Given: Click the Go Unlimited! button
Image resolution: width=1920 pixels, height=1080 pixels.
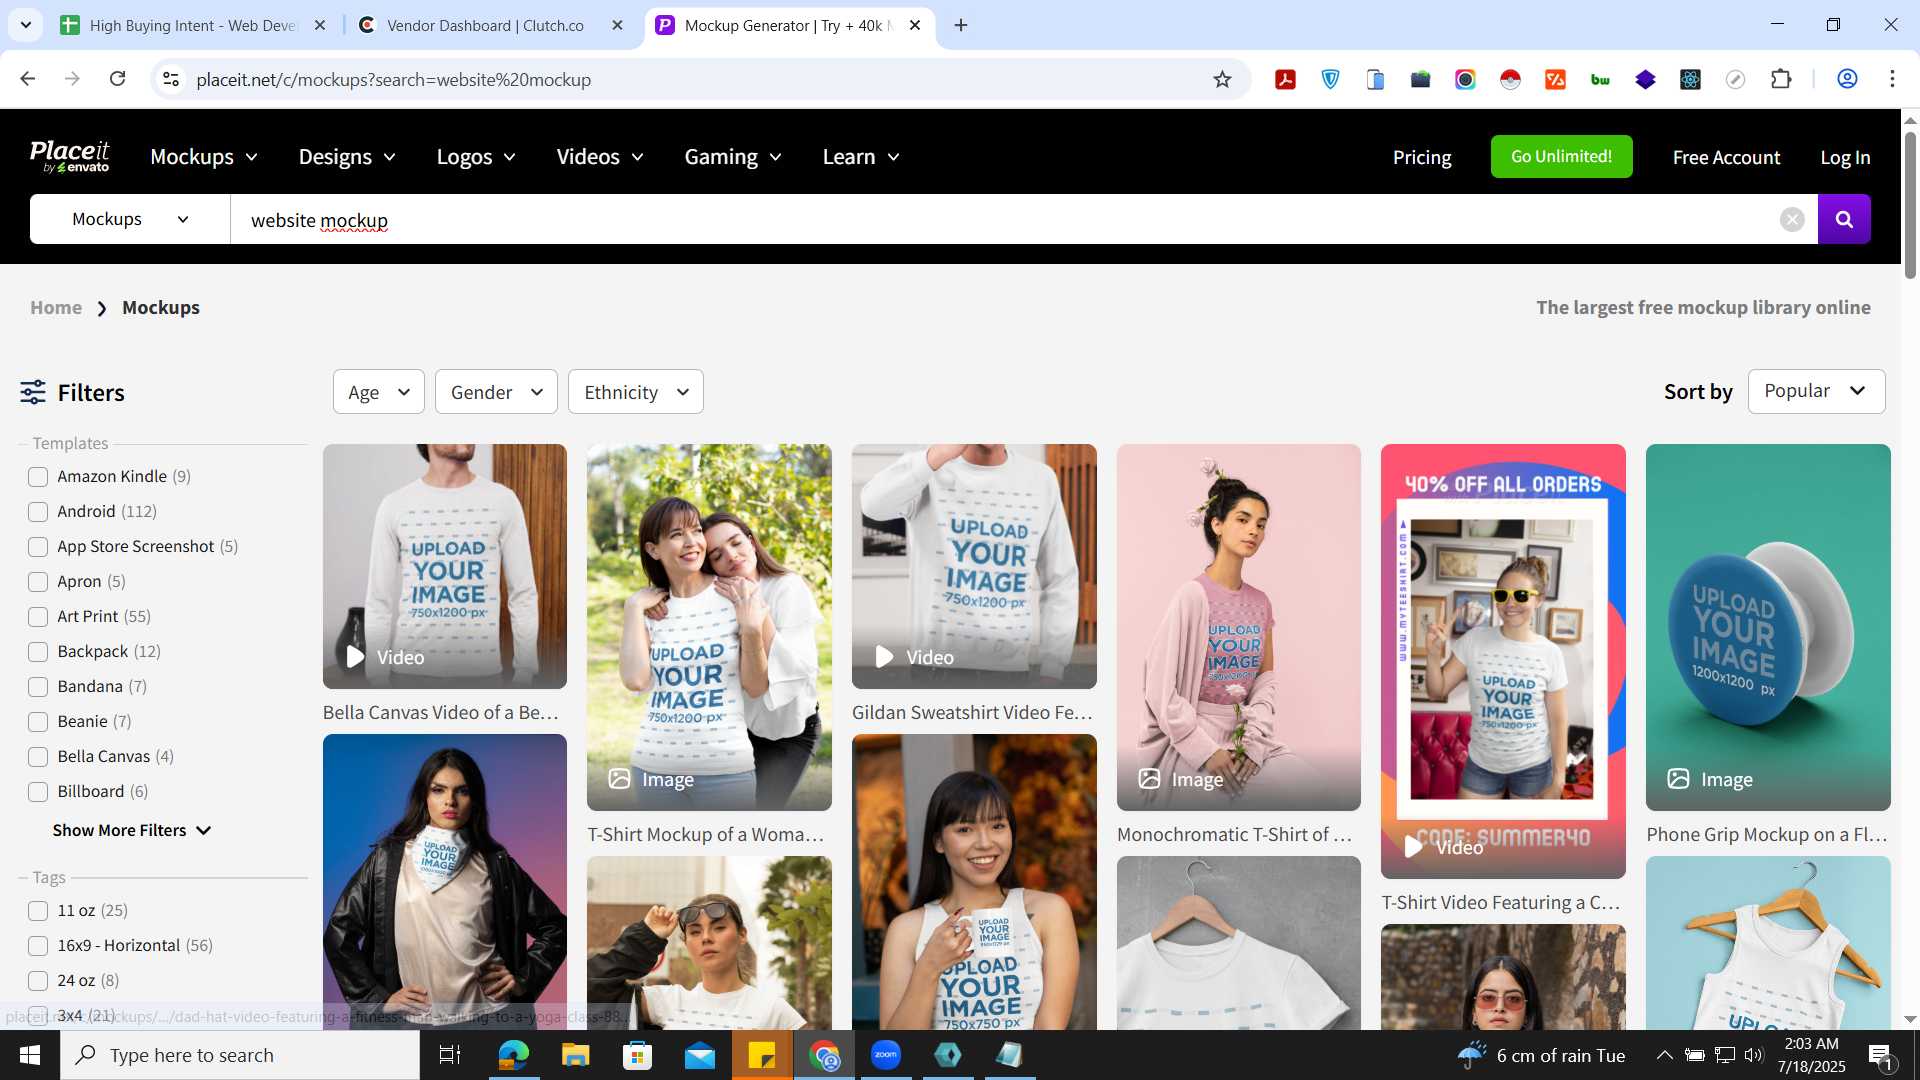Looking at the screenshot, I should tap(1561, 156).
